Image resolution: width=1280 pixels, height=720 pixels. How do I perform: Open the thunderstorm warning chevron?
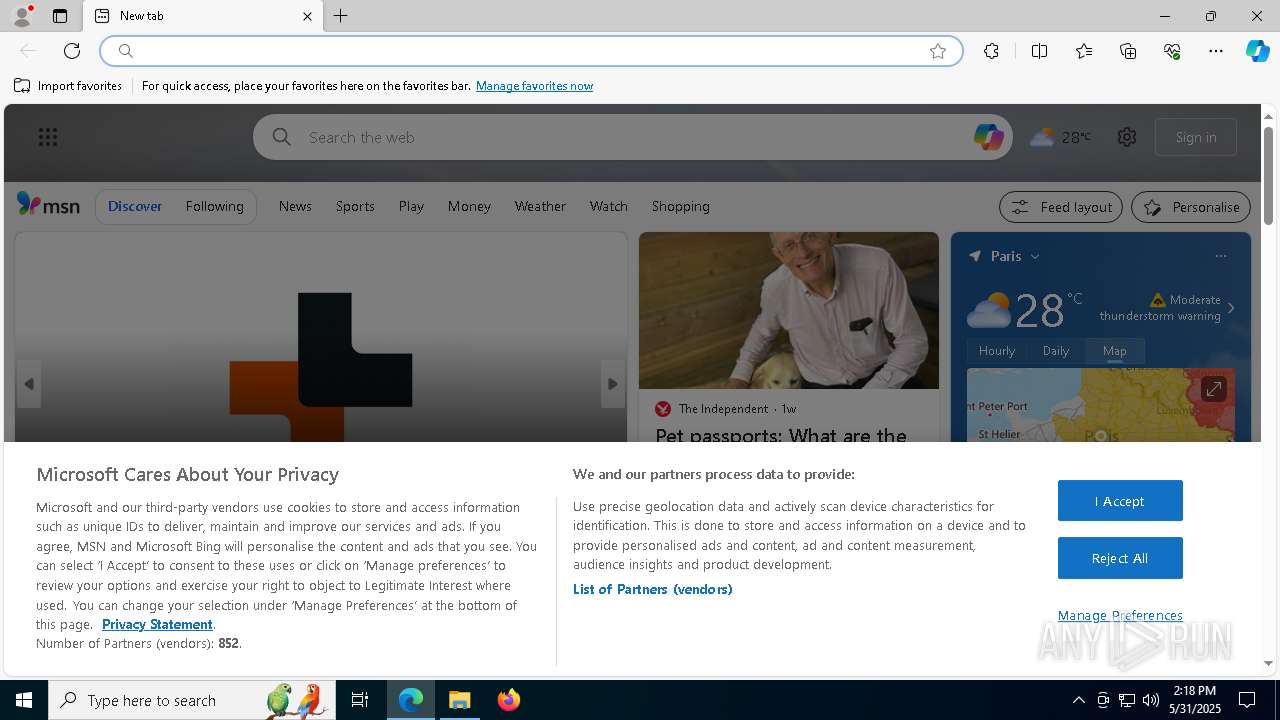tap(1231, 308)
